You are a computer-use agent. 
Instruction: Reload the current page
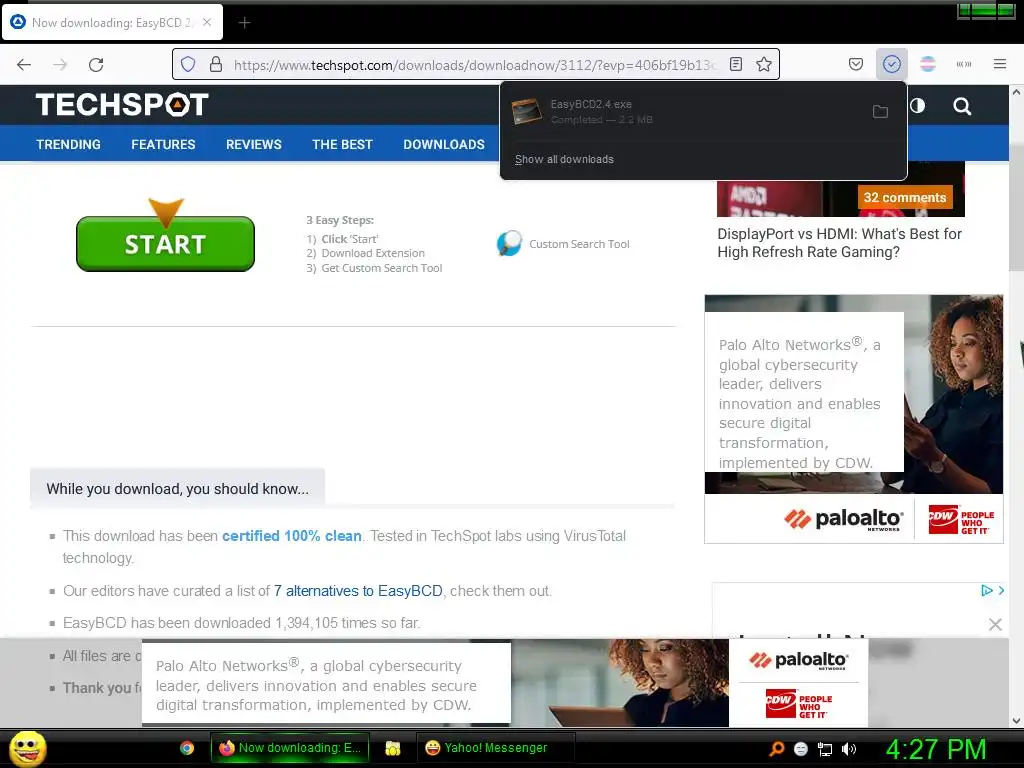[x=96, y=65]
